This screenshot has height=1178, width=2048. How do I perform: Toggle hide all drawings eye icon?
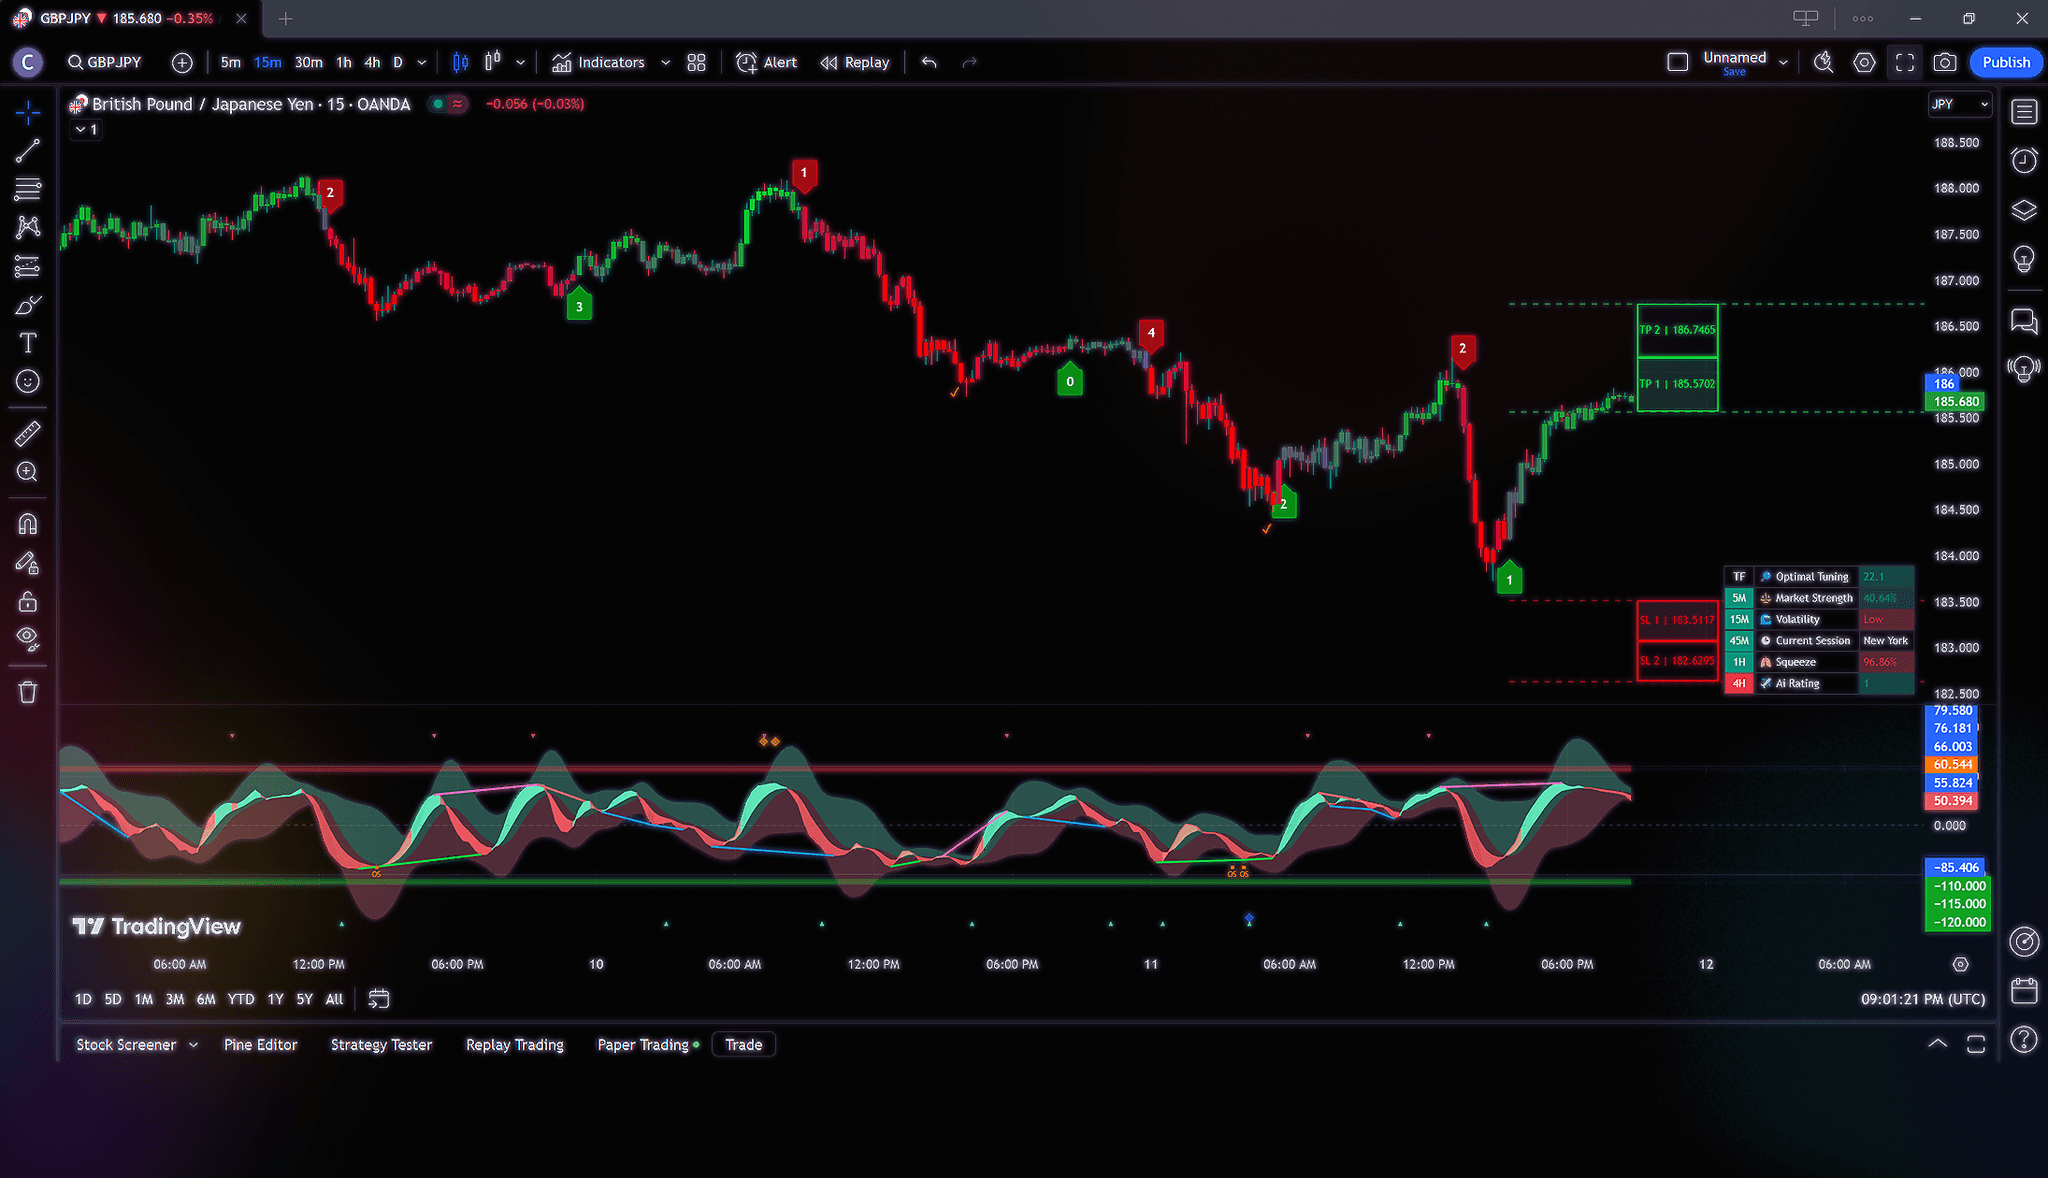(28, 639)
